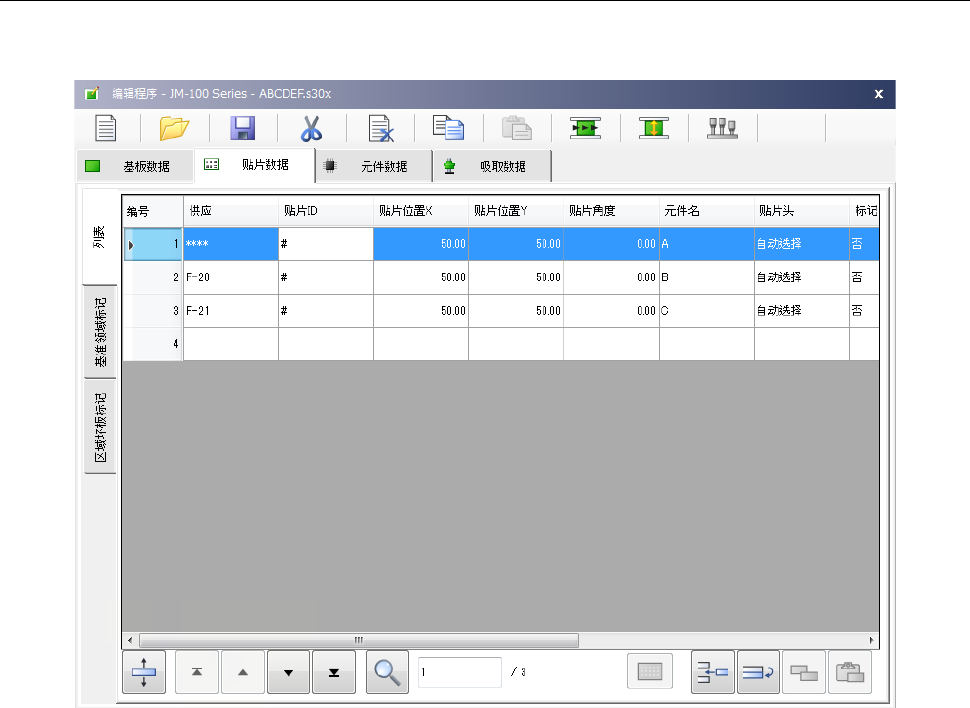Click the 编号 column header
The height and width of the screenshot is (708, 970).
pyautogui.click(x=153, y=212)
